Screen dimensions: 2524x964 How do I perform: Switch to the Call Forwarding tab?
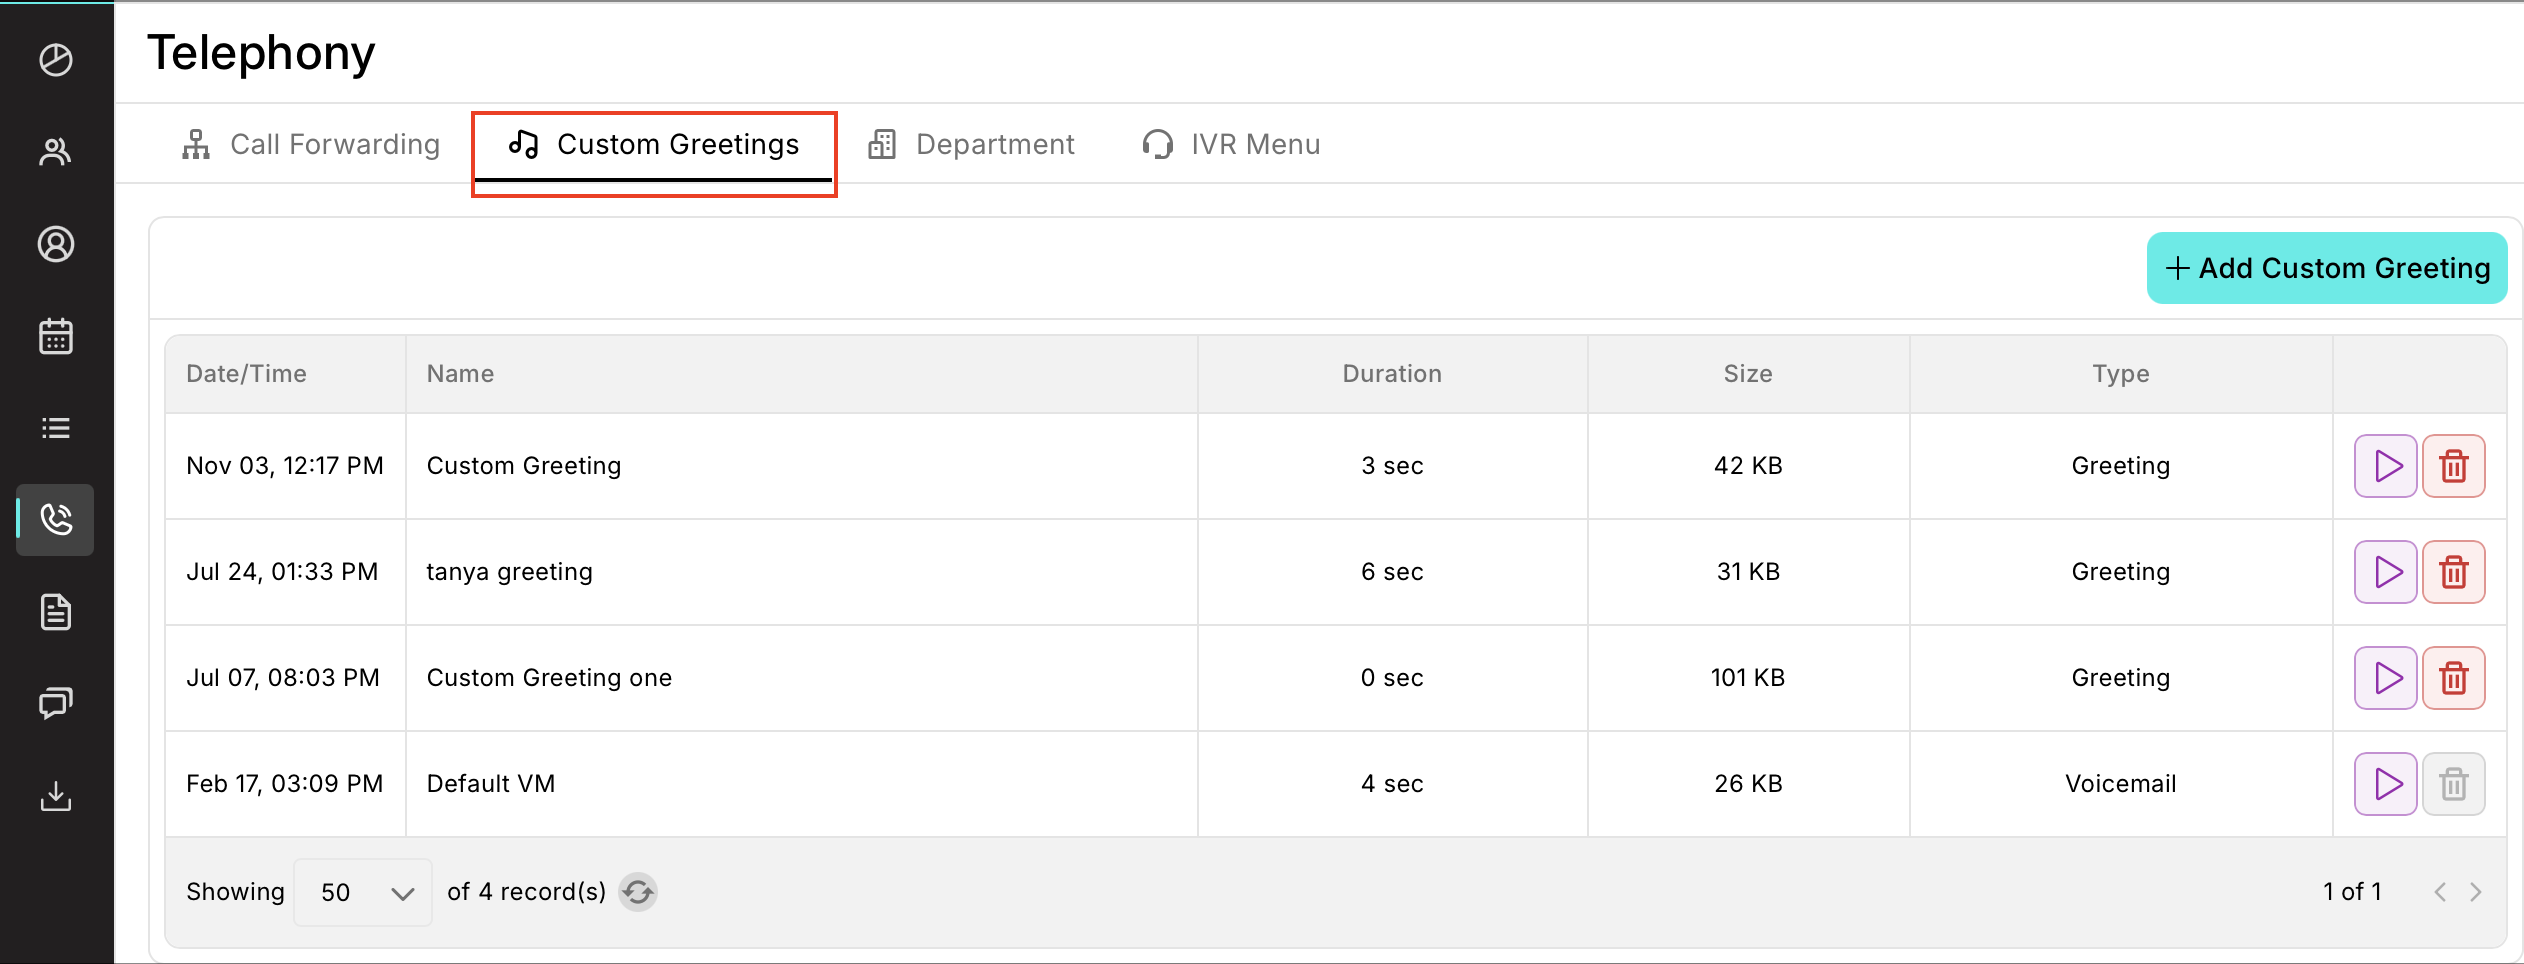coord(311,145)
